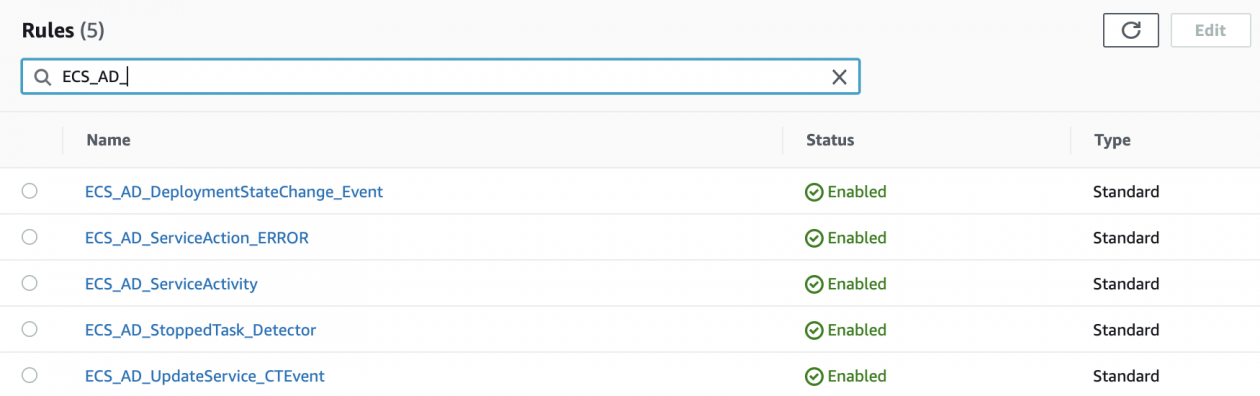
Task: Click the refresh rules button
Action: (x=1131, y=30)
